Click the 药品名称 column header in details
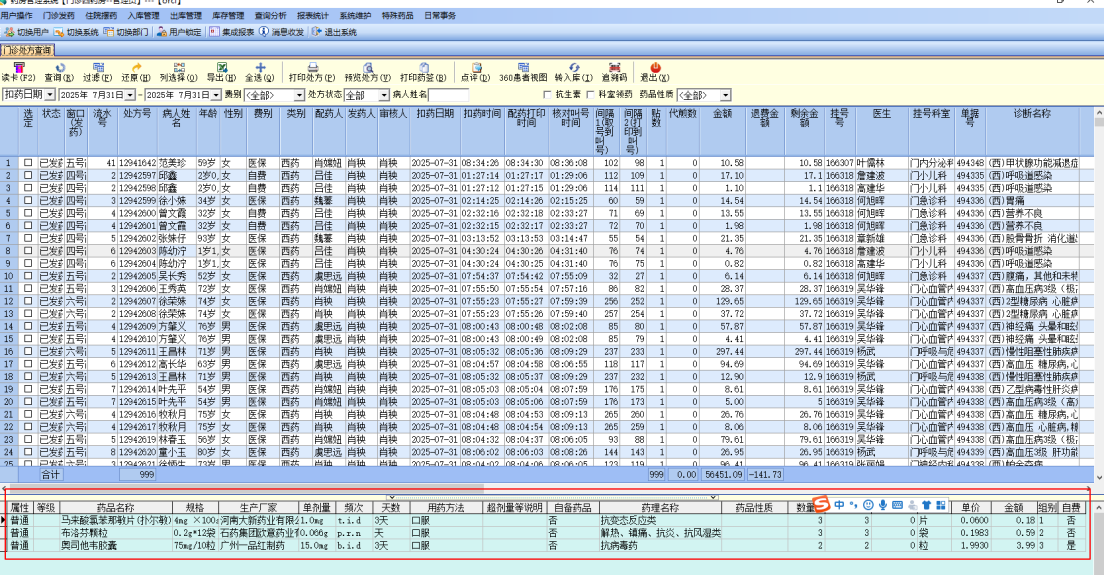This screenshot has height=576, width=1105. (x=116, y=508)
